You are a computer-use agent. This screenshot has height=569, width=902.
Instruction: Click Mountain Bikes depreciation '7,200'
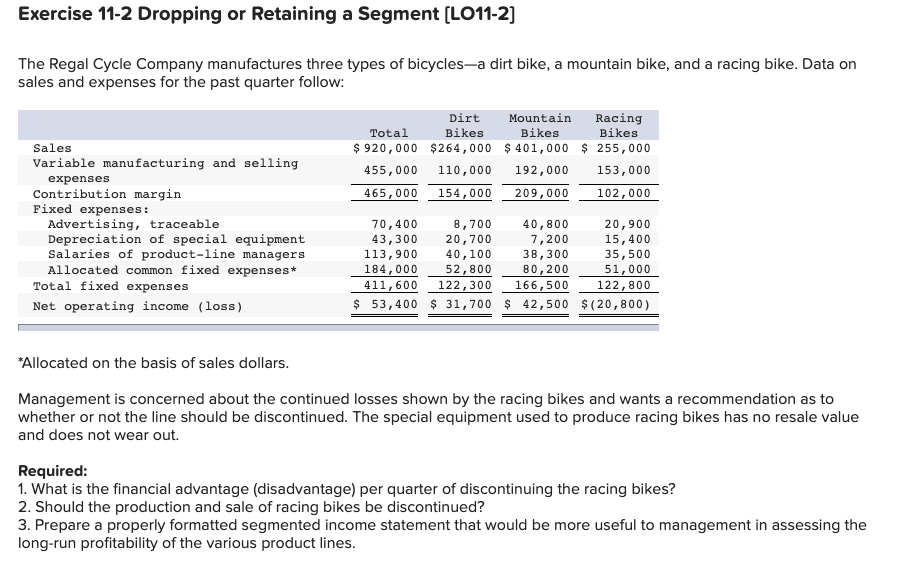tap(549, 239)
